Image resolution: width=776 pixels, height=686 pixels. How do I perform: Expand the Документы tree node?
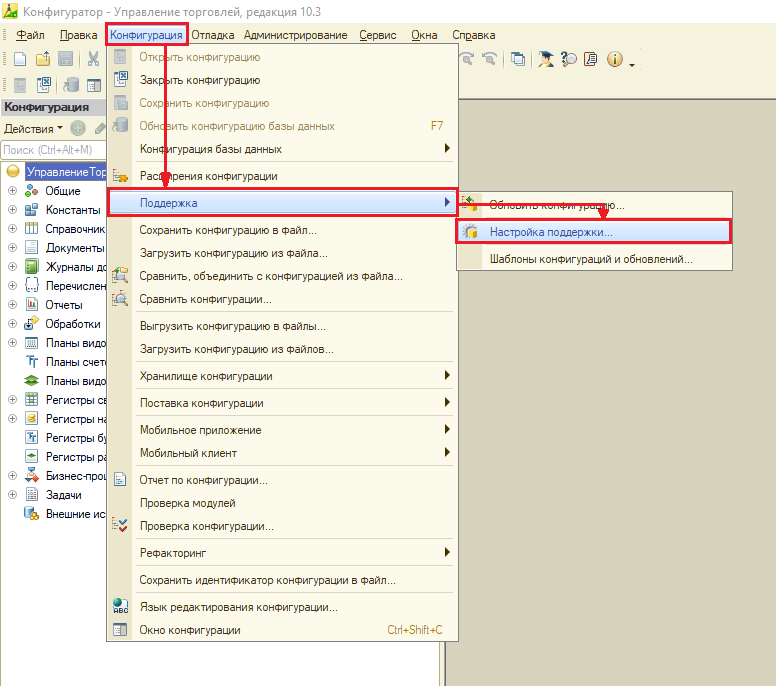12,247
